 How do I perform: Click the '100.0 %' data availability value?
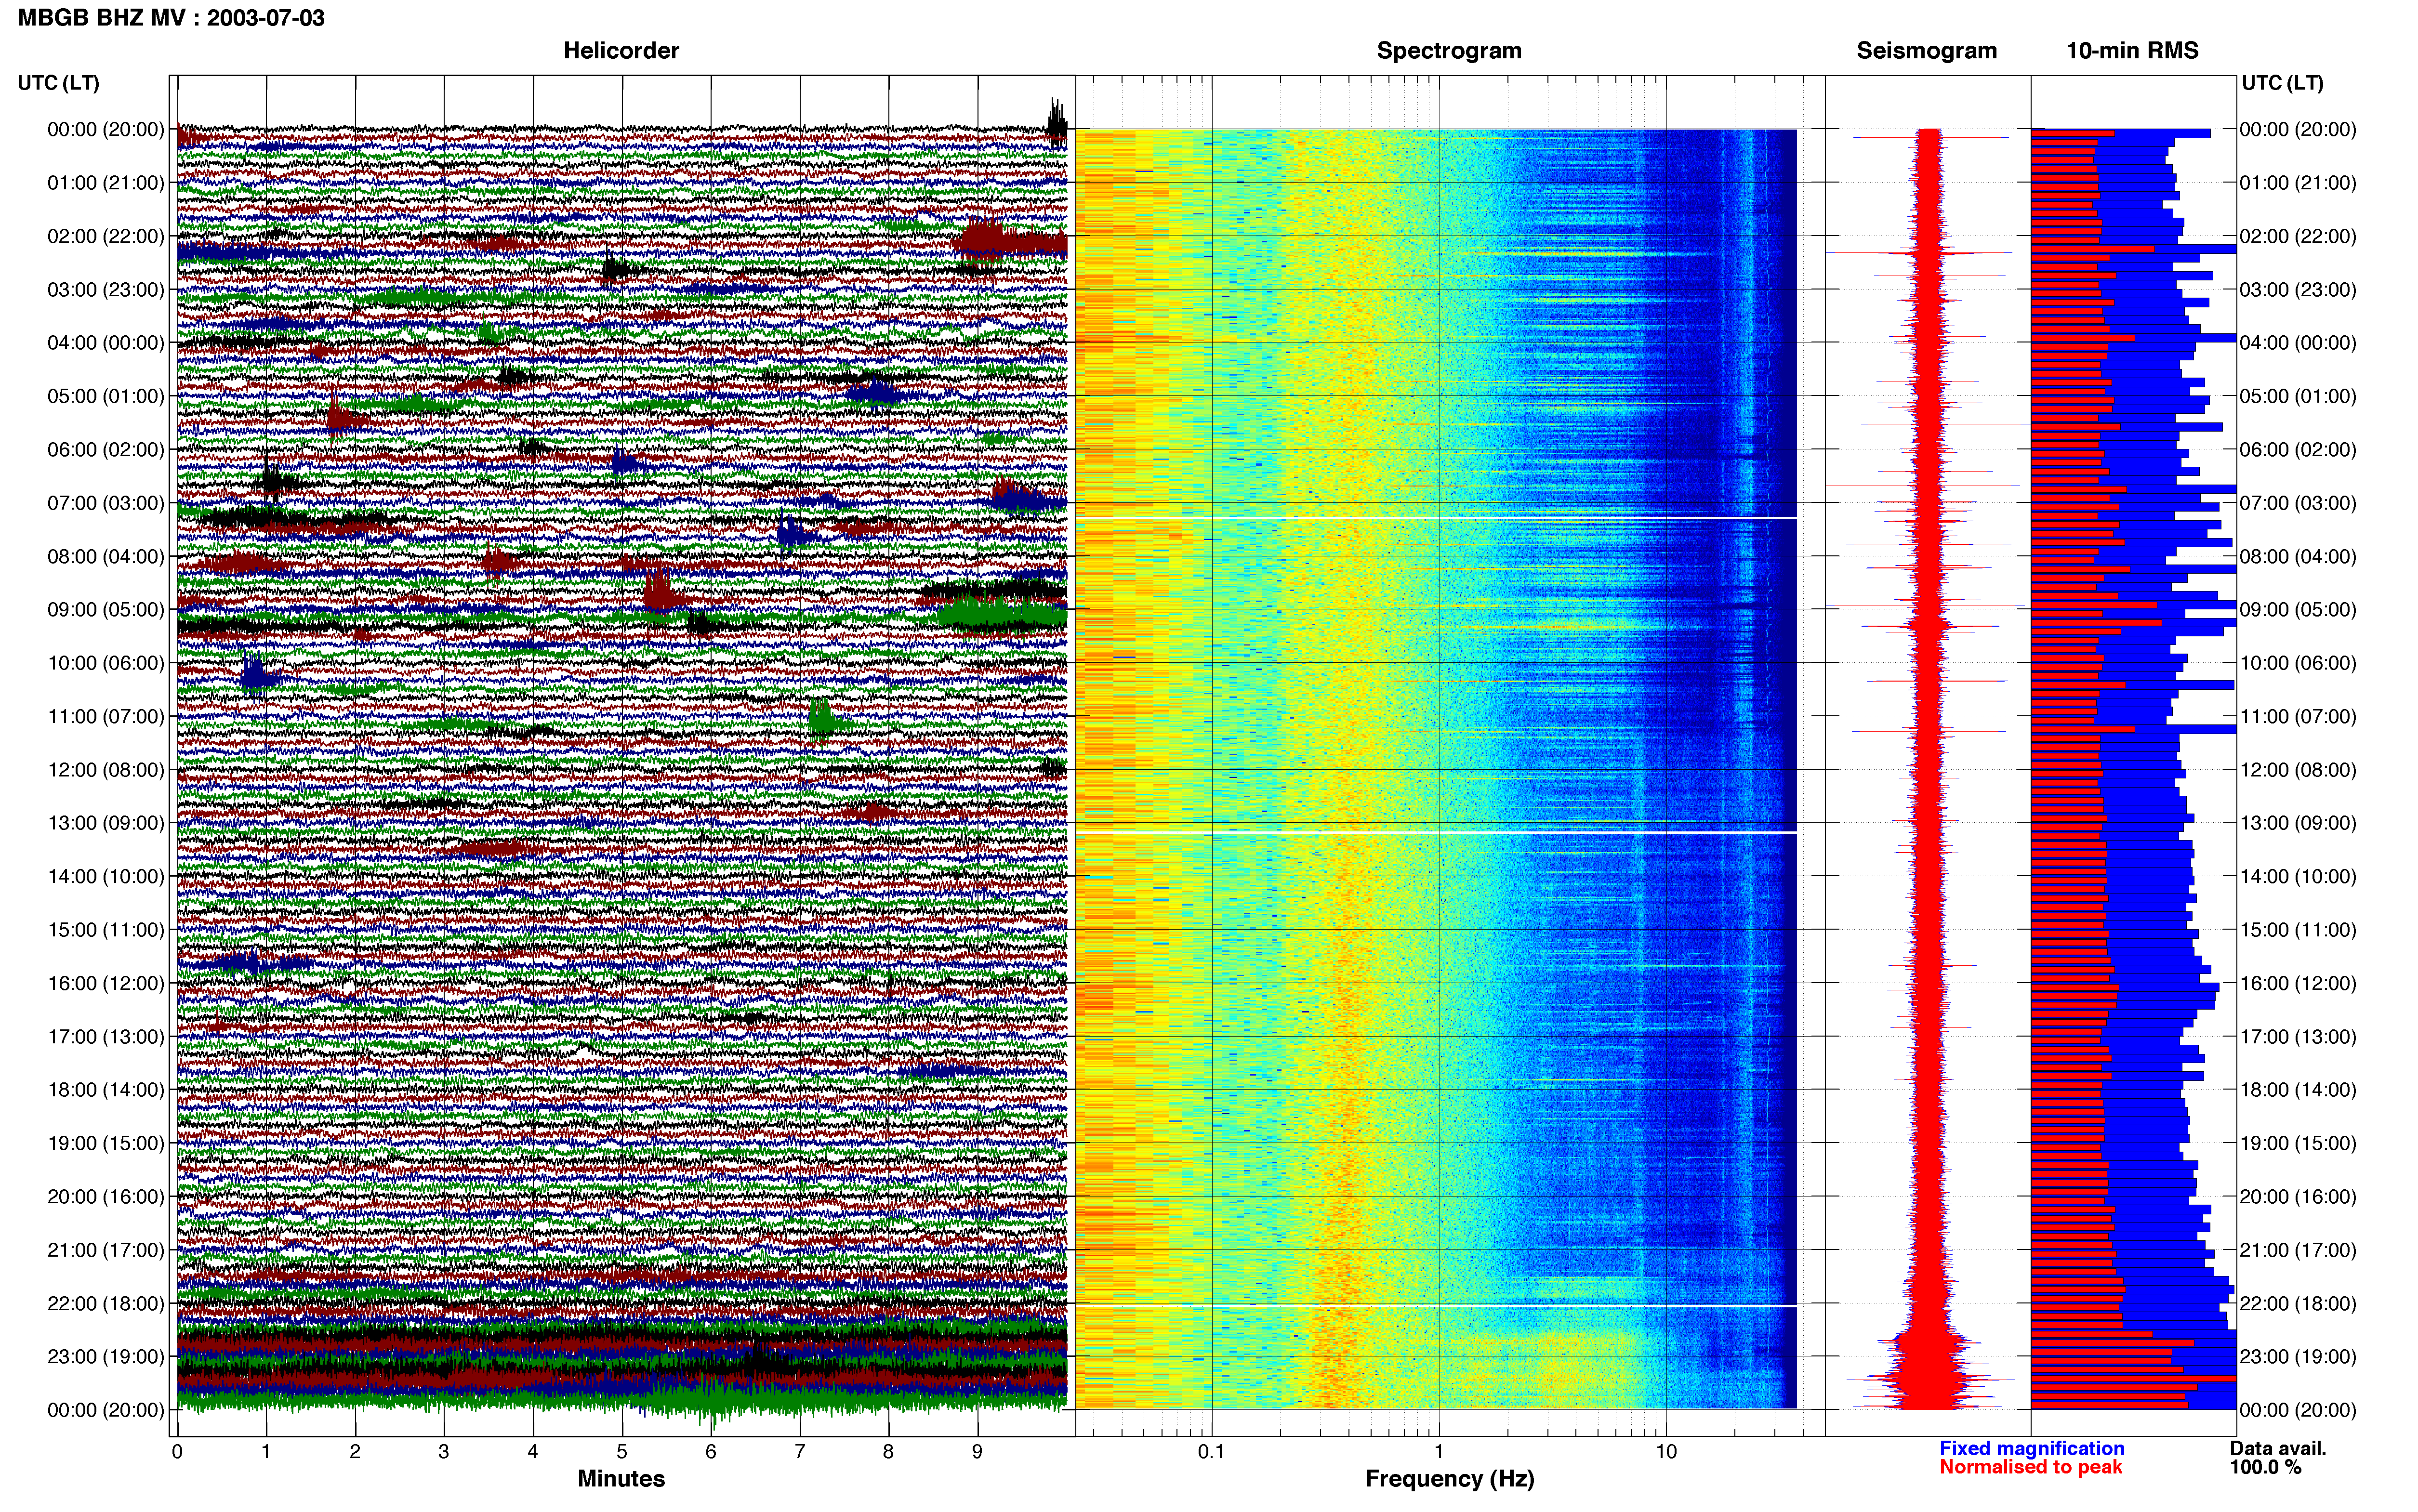[x=2265, y=1467]
